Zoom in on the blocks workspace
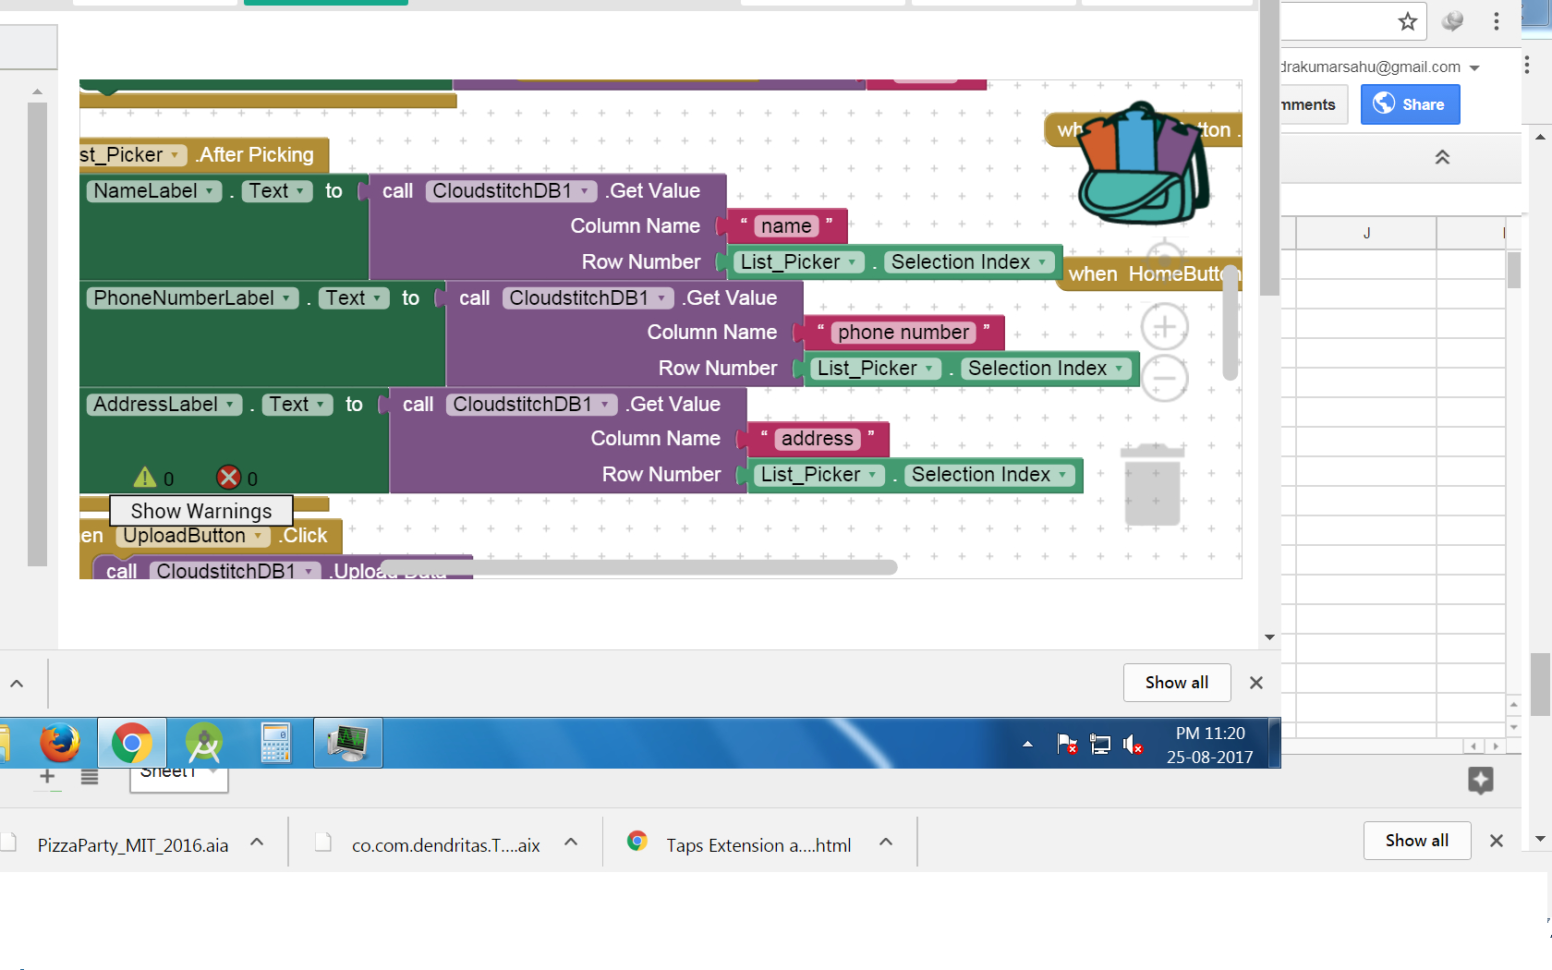This screenshot has height=970, width=1552. (x=1164, y=326)
